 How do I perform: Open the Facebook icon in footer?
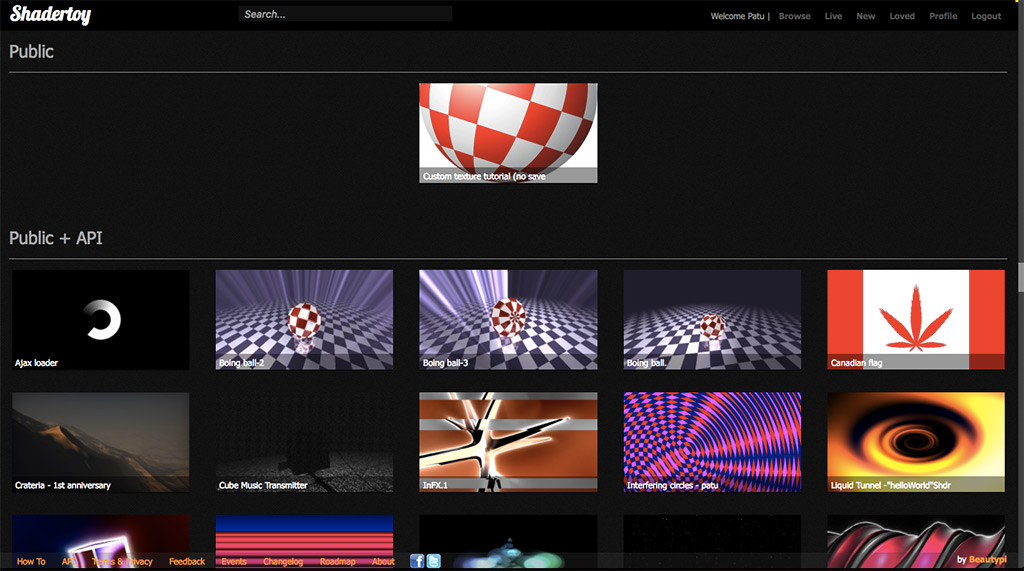point(417,561)
